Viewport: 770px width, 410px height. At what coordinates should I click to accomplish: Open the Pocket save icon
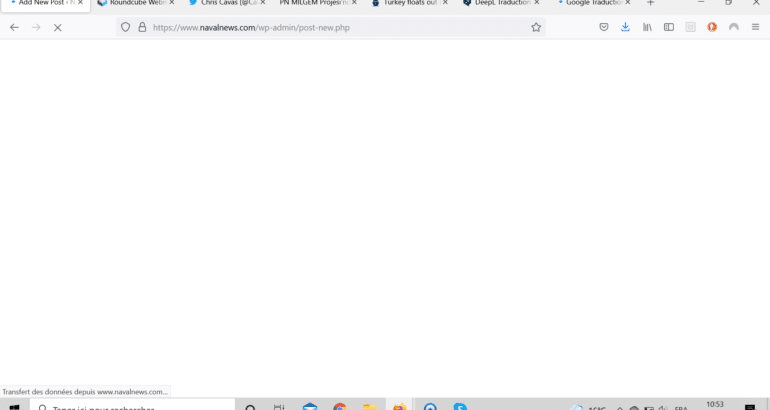tap(604, 27)
